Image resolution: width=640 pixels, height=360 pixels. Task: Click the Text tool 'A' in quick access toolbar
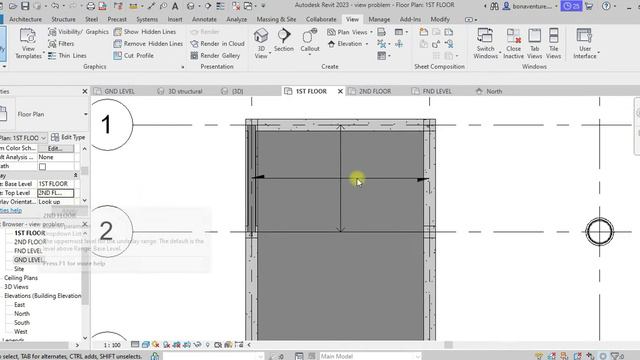pos(175,6)
